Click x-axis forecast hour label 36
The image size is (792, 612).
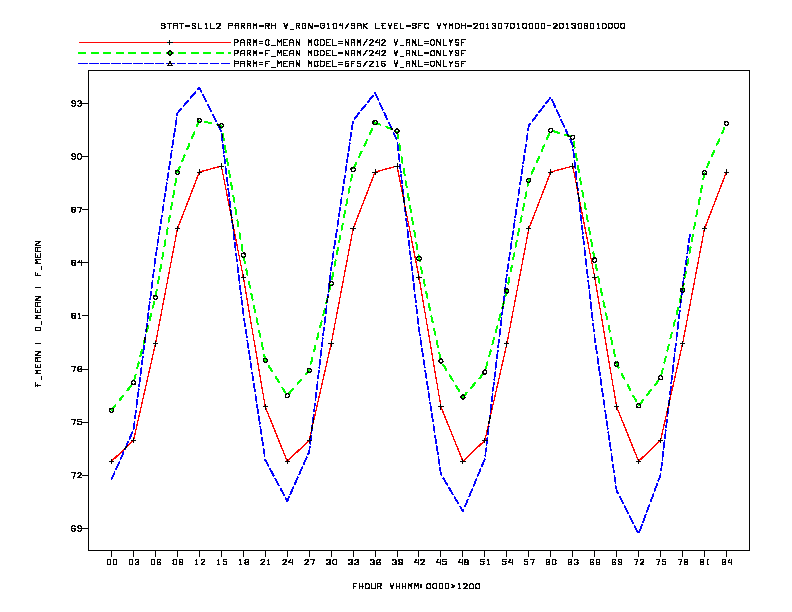point(375,562)
